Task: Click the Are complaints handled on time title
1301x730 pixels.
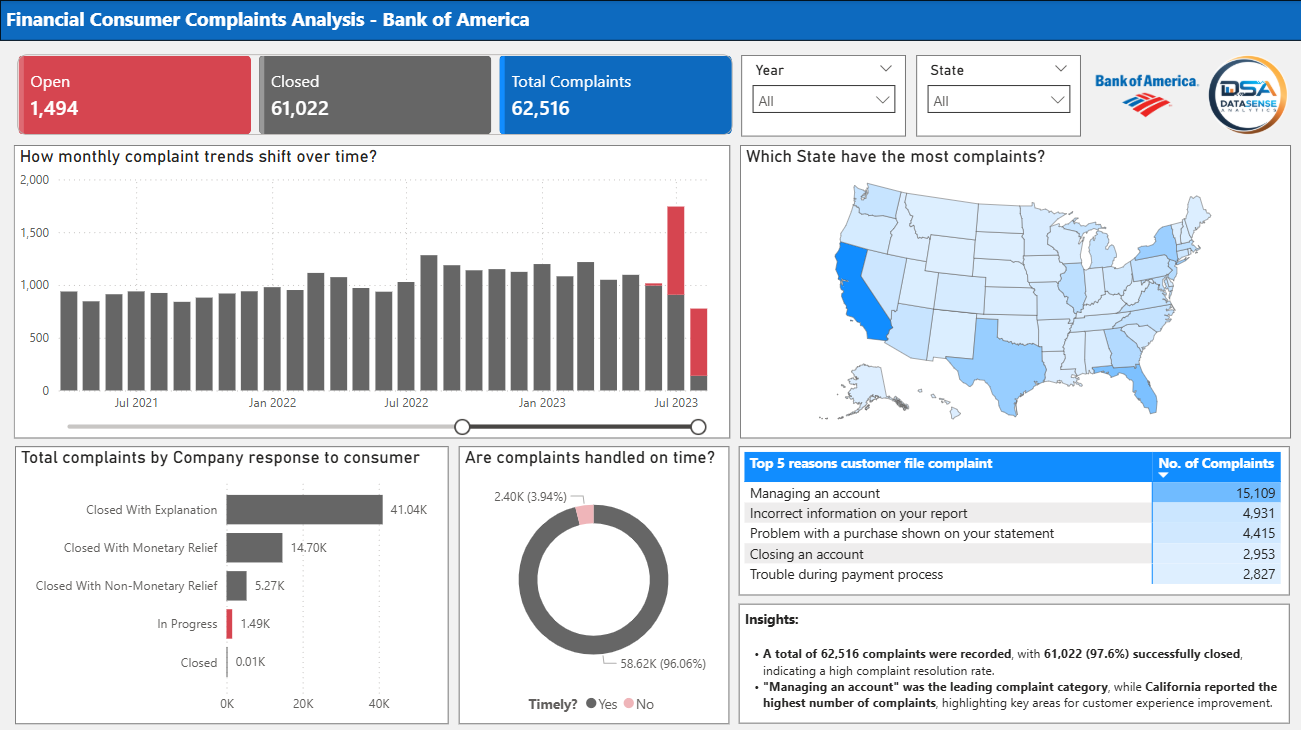Action: click(590, 458)
